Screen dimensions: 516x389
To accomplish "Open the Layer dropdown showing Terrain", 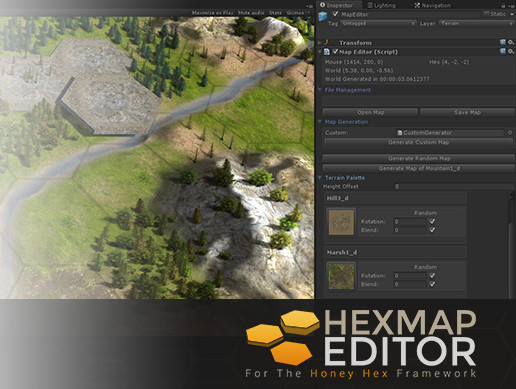I will tap(477, 23).
